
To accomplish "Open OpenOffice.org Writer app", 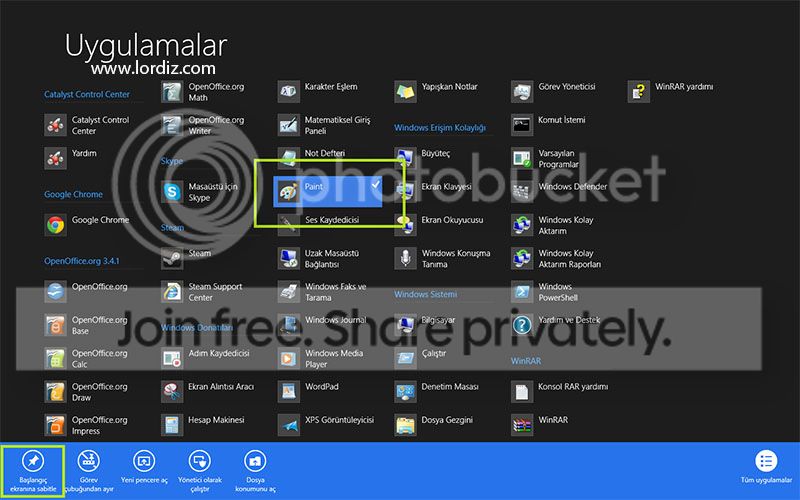I will 172,125.
